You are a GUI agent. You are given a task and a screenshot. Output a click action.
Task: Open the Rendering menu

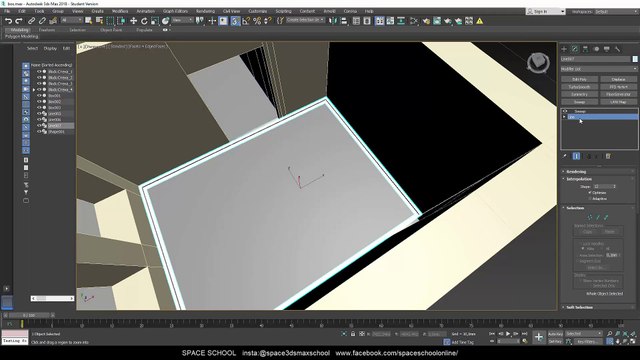tap(205, 11)
